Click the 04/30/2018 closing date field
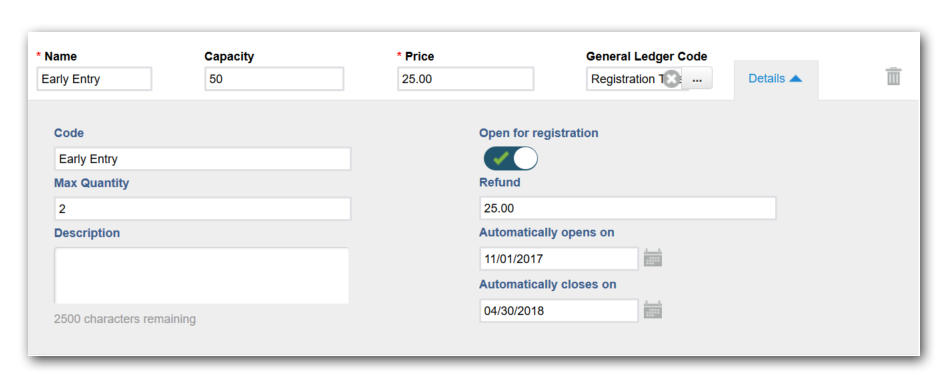 point(559,310)
